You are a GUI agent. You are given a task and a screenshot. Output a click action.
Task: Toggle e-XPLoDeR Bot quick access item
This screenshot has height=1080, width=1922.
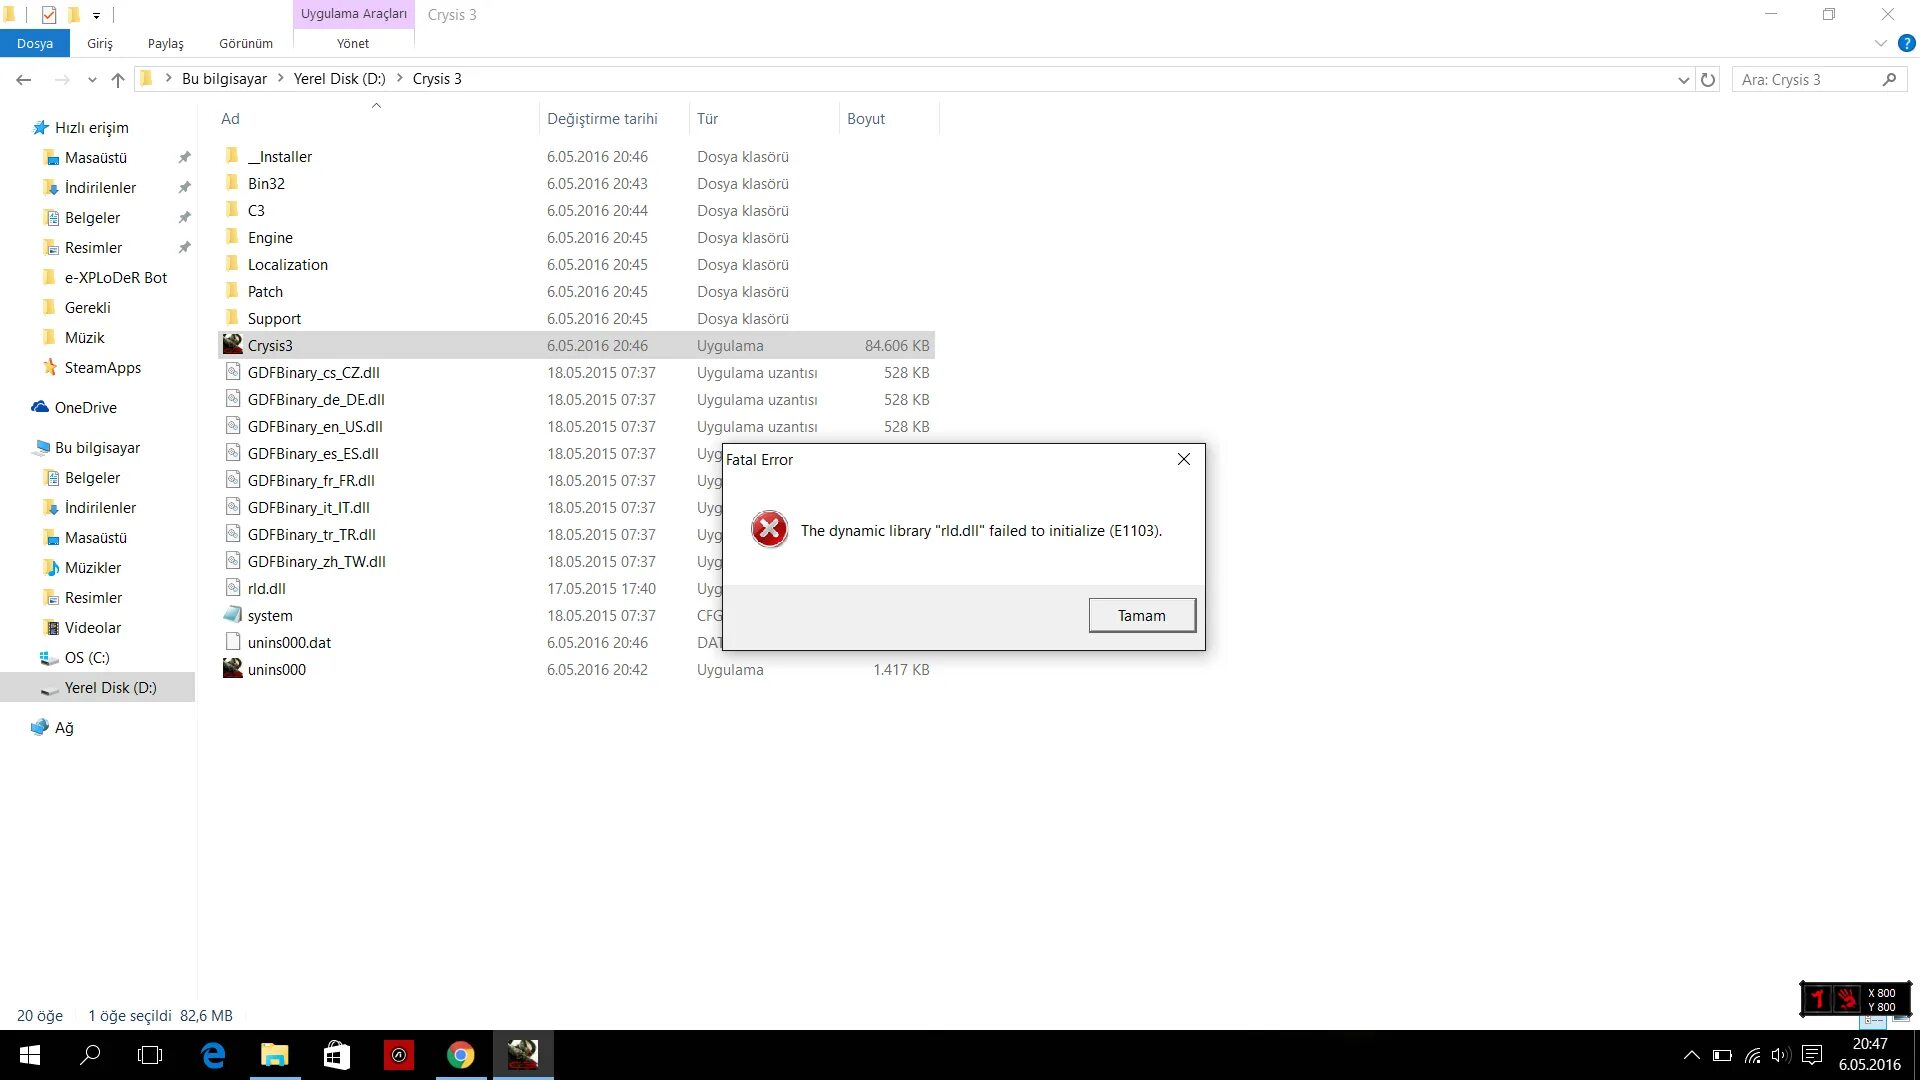[114, 277]
